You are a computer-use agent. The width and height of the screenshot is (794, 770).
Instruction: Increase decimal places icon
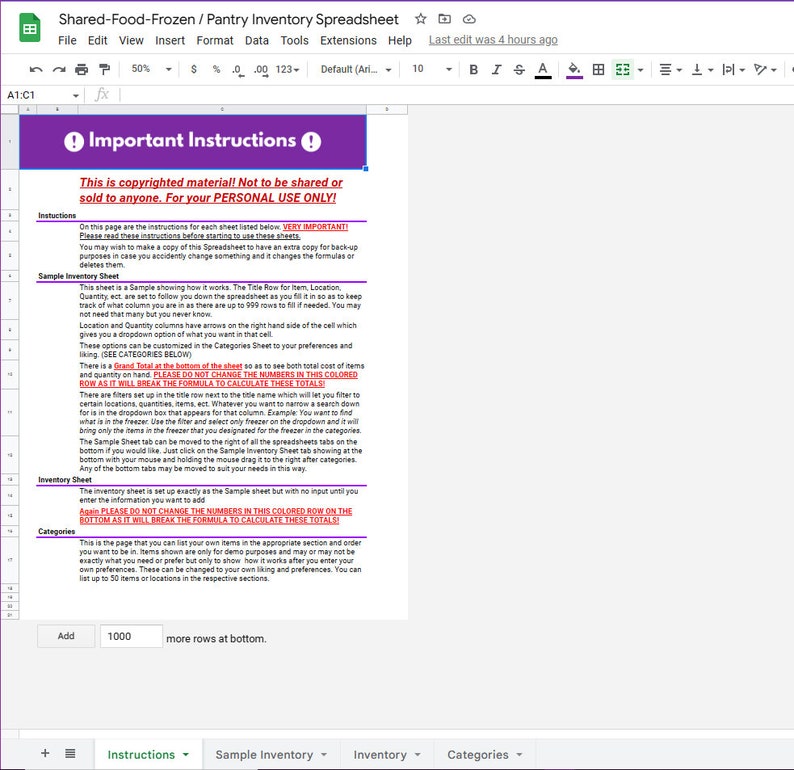[261, 70]
